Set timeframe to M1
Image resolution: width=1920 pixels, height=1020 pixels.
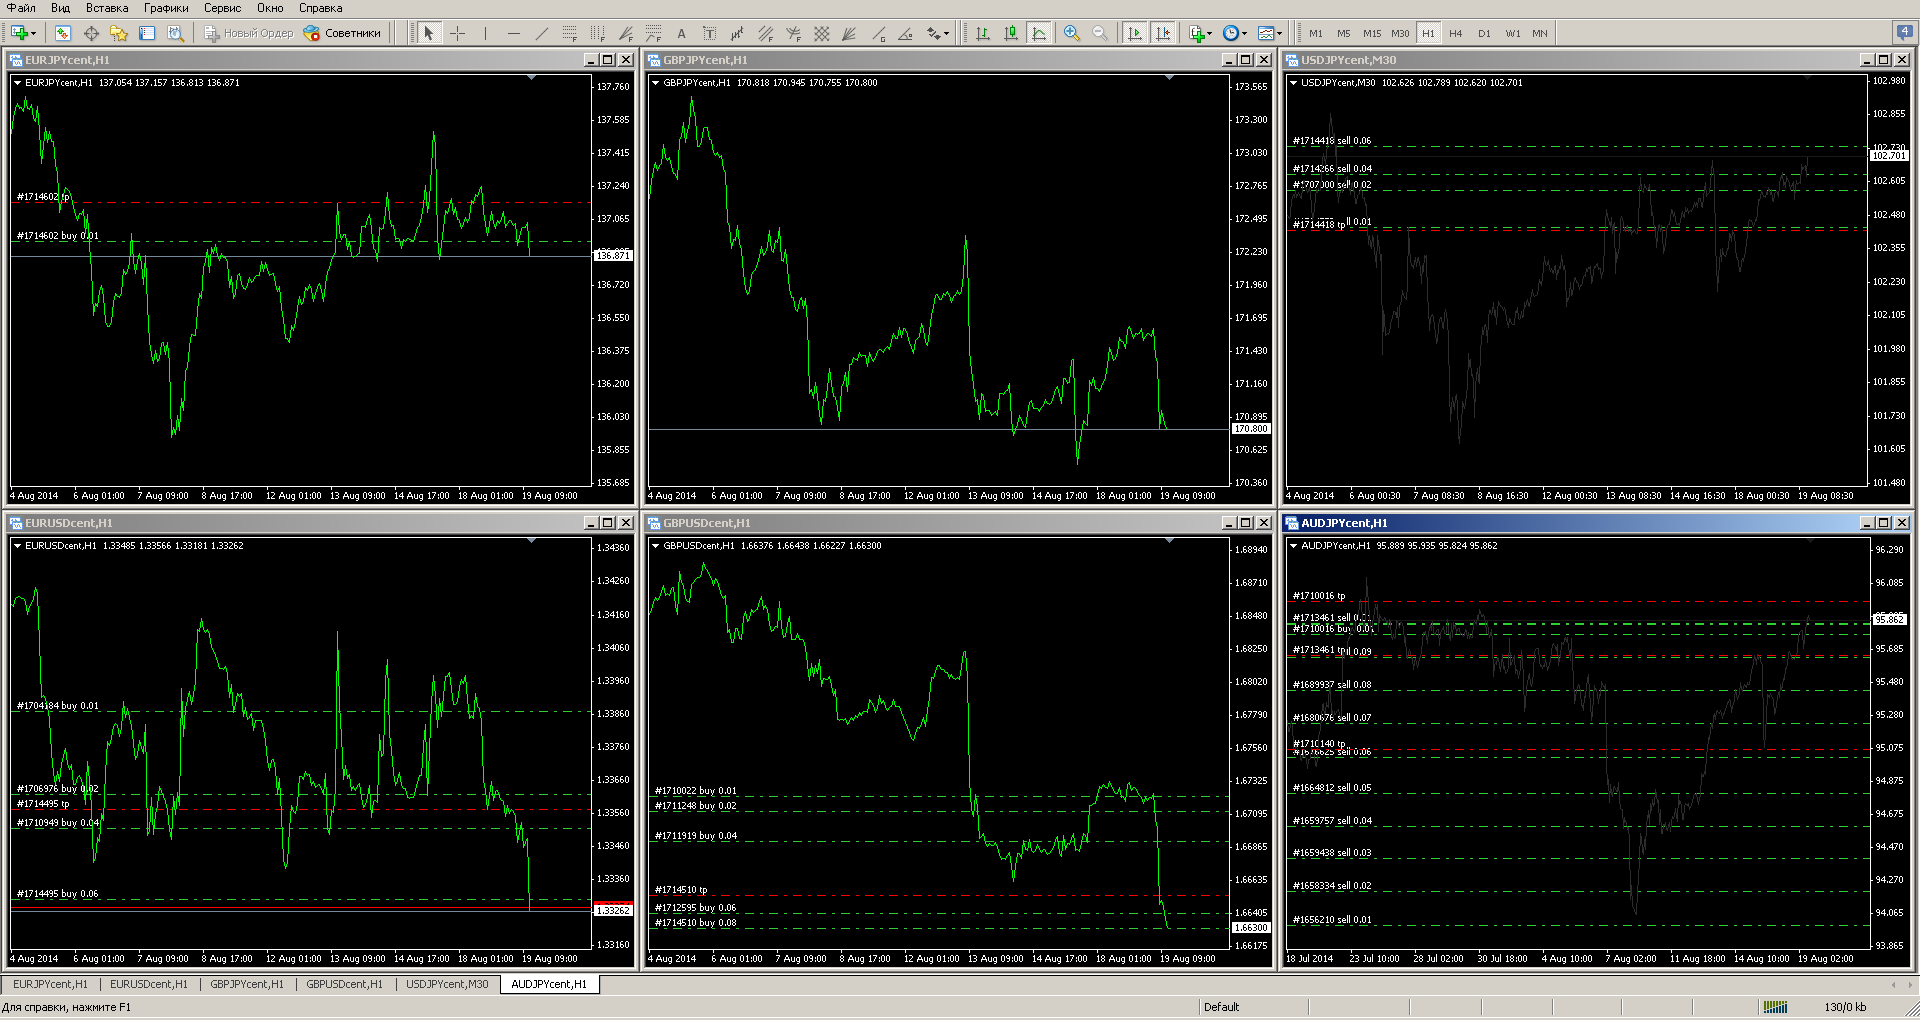pos(1316,33)
